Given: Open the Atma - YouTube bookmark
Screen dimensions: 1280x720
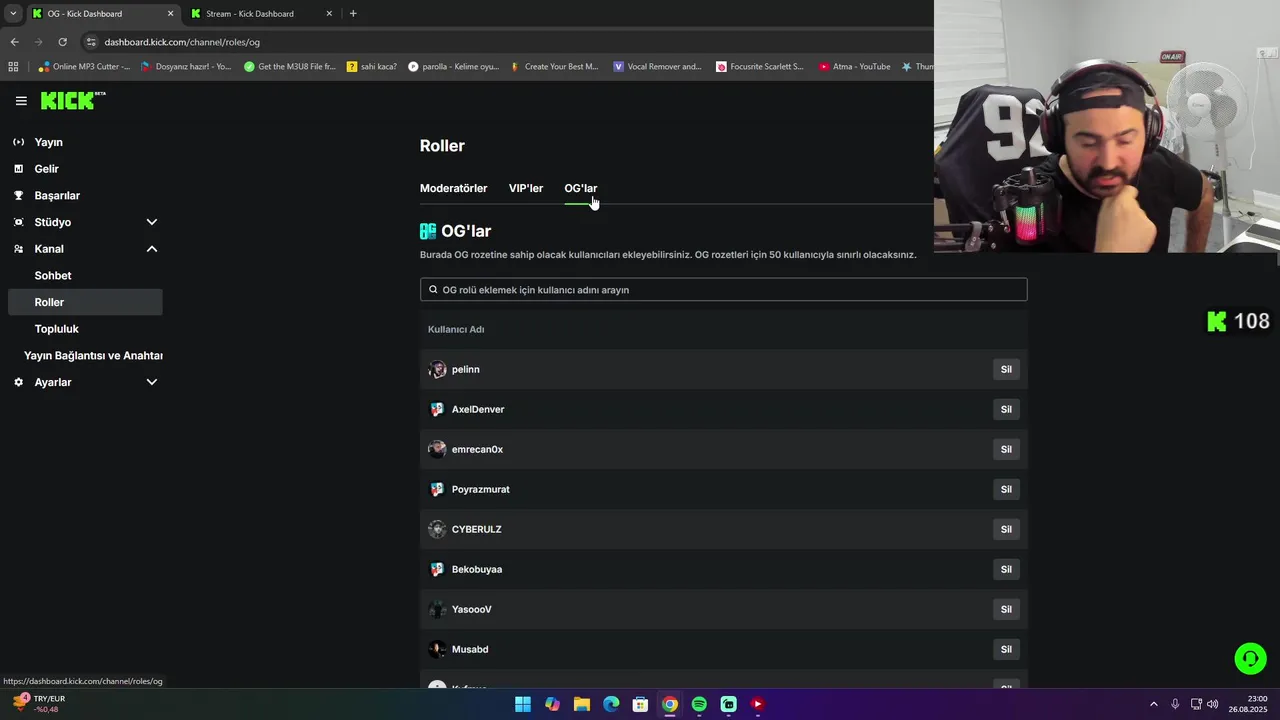Looking at the screenshot, I should pos(854,67).
